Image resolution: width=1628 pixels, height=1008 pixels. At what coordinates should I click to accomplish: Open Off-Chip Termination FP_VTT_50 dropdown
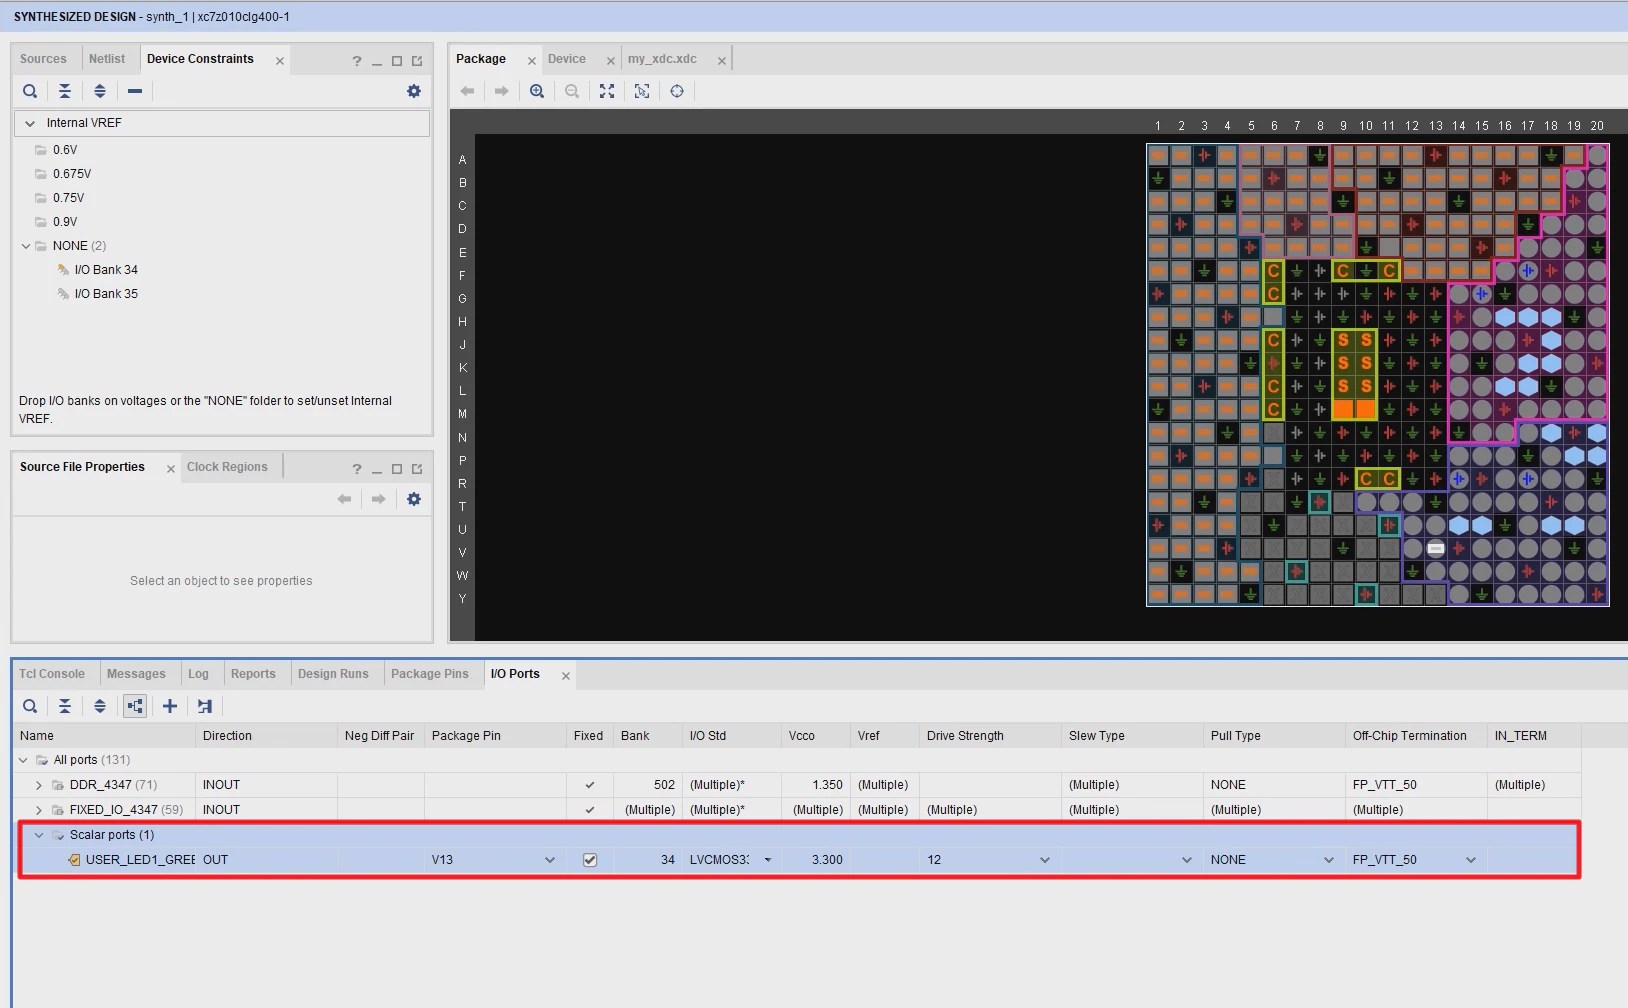[x=1471, y=860]
